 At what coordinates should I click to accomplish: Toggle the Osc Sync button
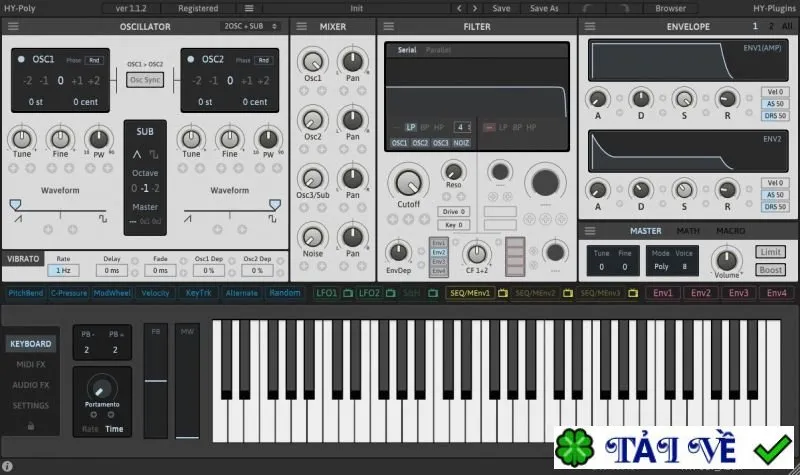[x=145, y=80]
